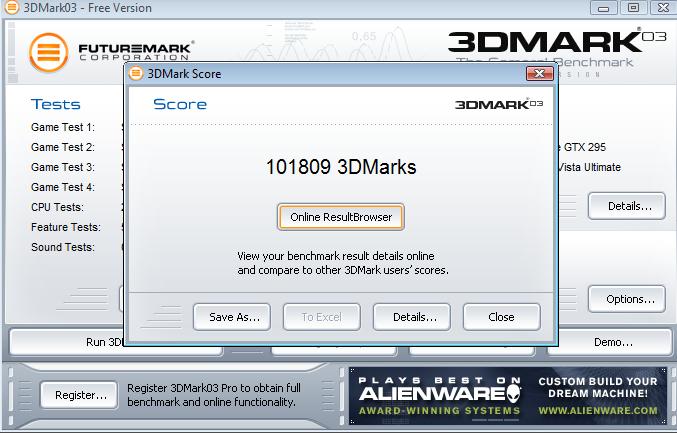Click Game Test 3 label
This screenshot has height=433, width=677.
click(x=63, y=167)
